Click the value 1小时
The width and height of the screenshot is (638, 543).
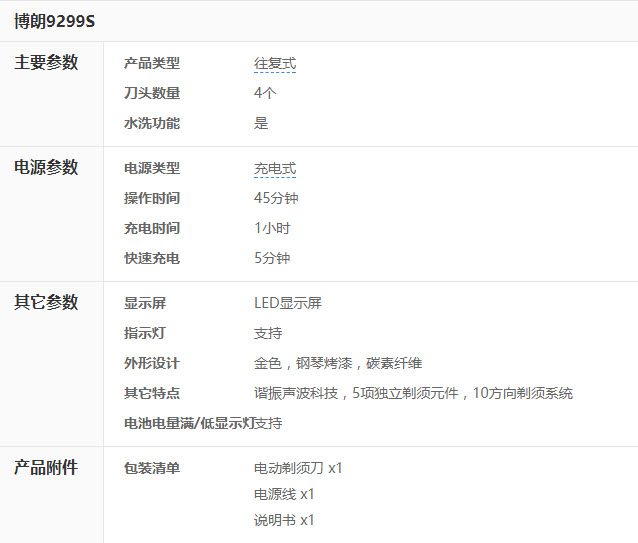272,228
